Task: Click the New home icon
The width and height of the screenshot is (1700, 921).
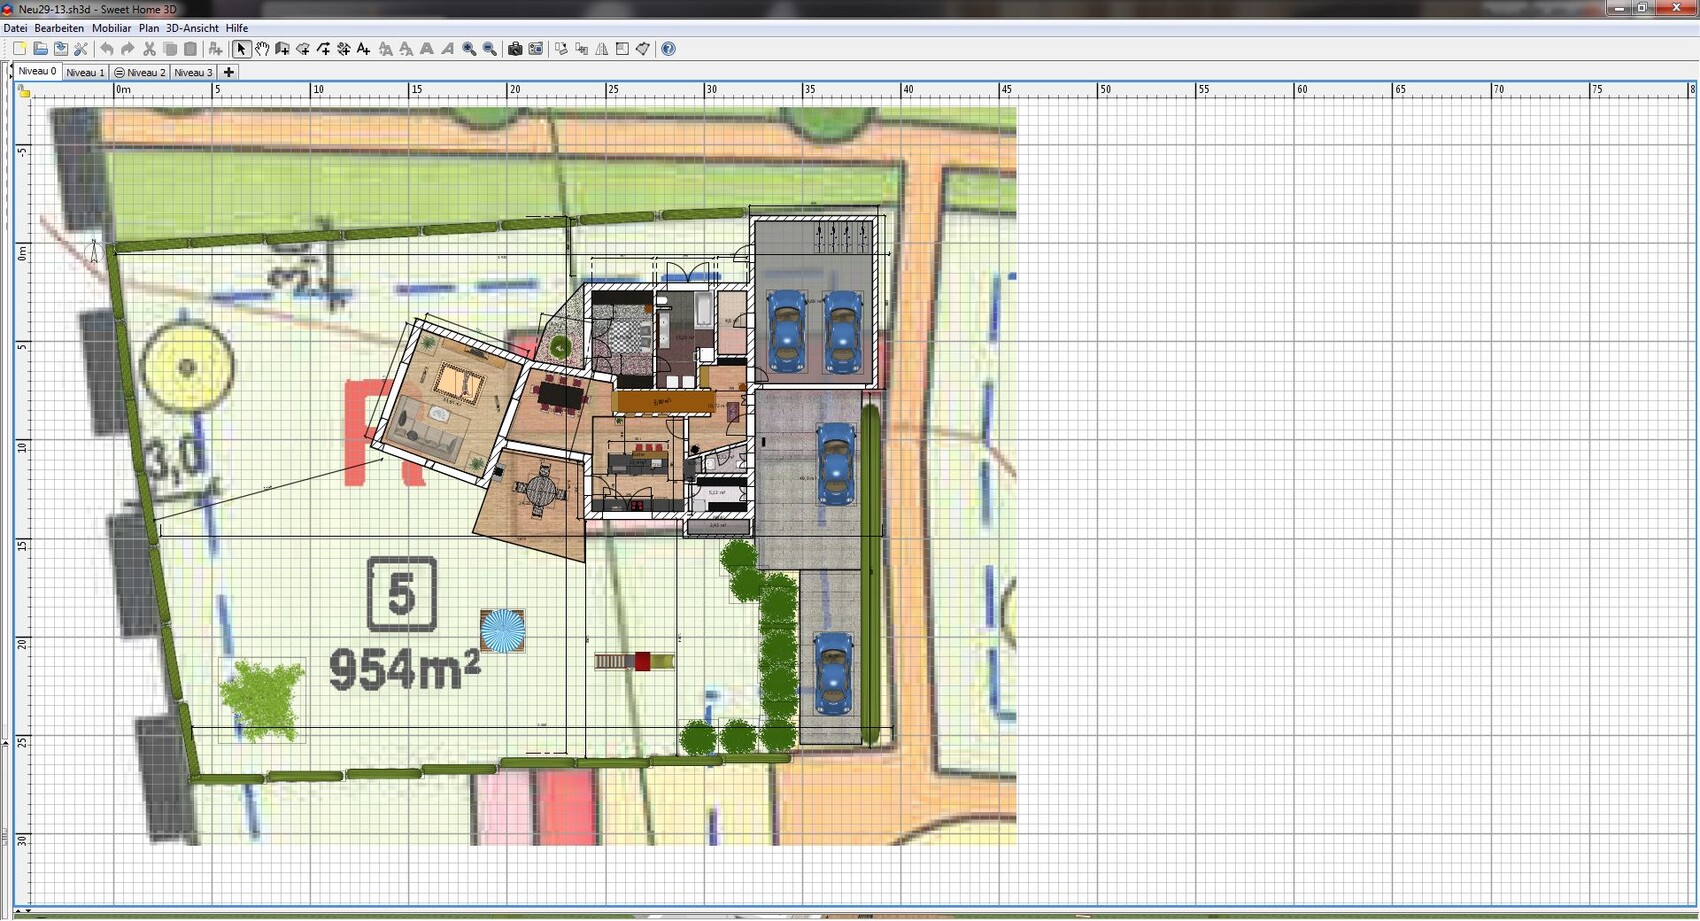Action: pos(19,49)
